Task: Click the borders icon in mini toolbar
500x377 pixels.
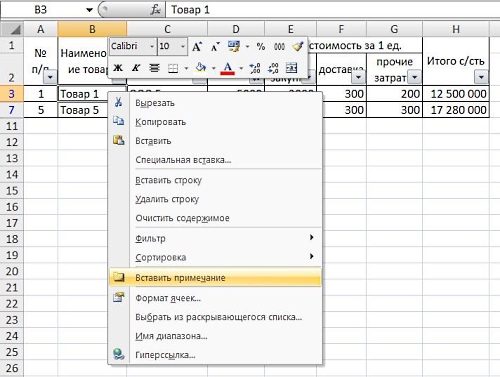Action: tap(173, 68)
